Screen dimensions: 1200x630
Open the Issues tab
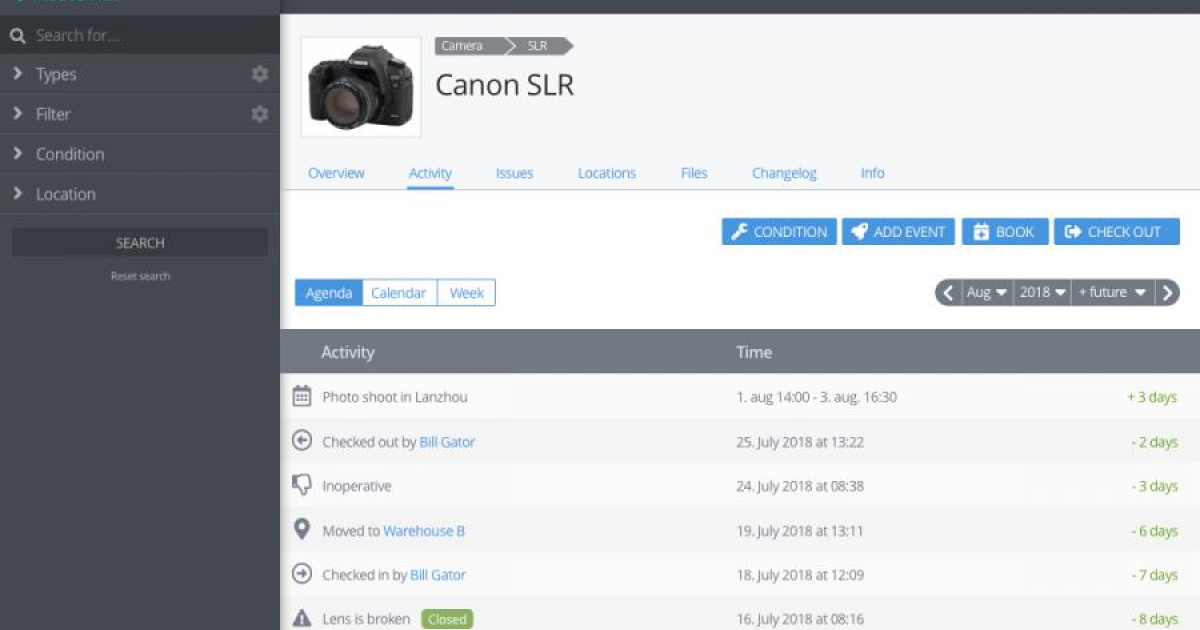[514, 173]
